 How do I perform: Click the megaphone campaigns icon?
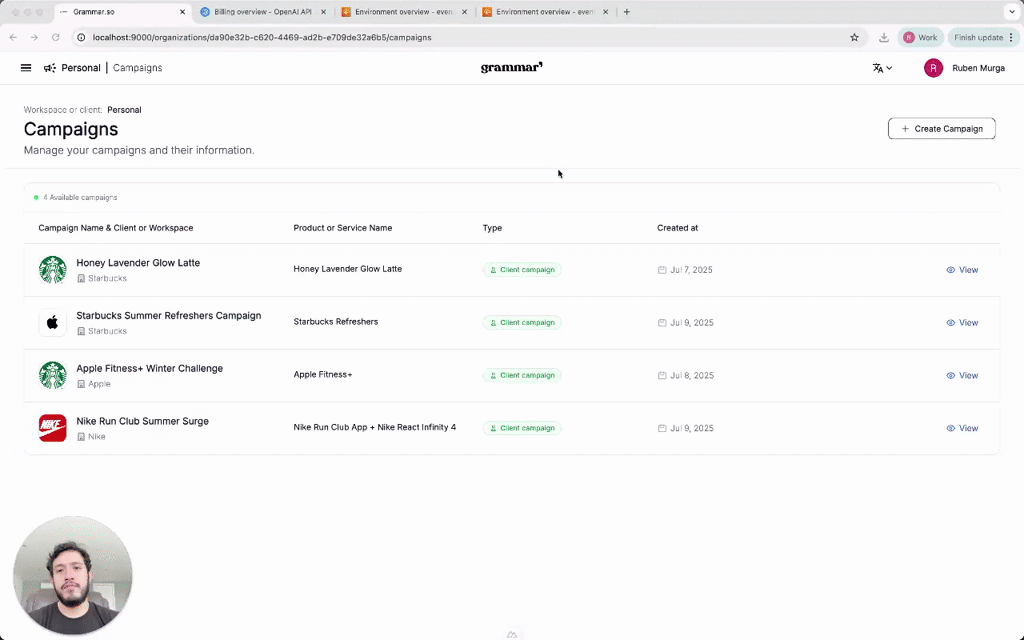click(50, 68)
